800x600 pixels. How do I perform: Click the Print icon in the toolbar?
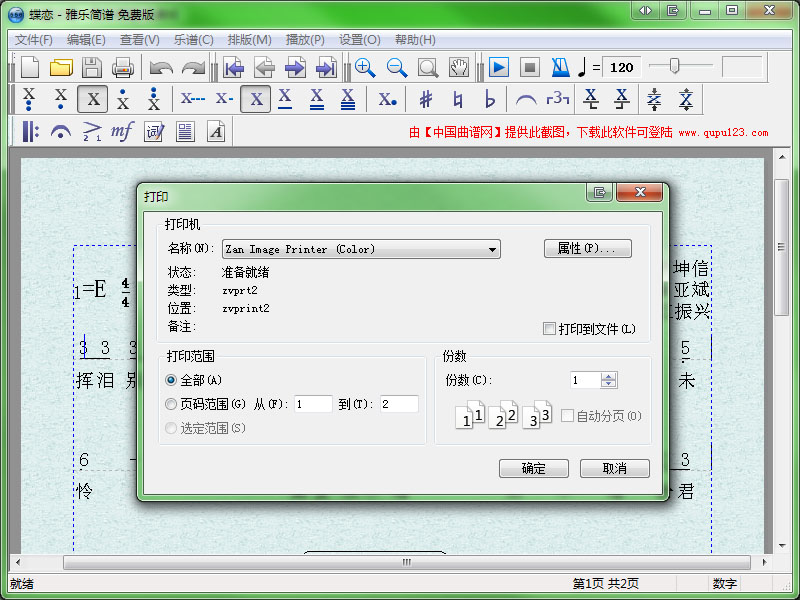122,68
